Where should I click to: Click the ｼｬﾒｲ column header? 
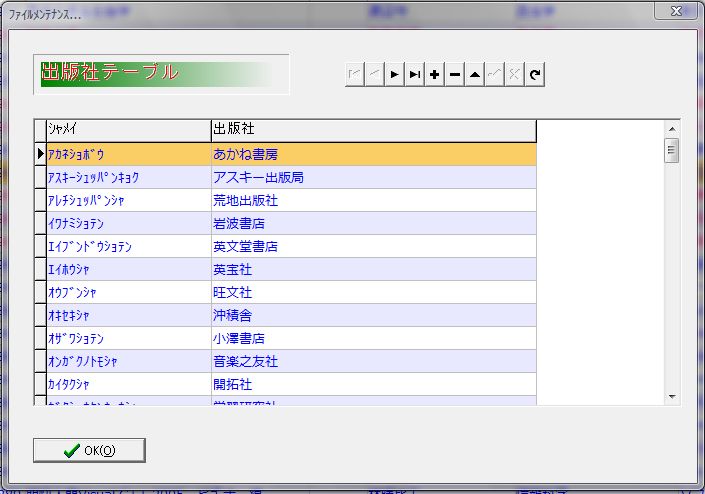coord(128,131)
